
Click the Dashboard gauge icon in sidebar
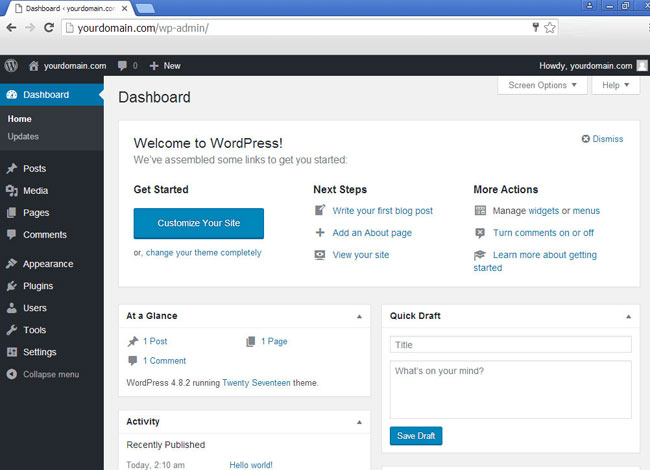tap(12, 94)
